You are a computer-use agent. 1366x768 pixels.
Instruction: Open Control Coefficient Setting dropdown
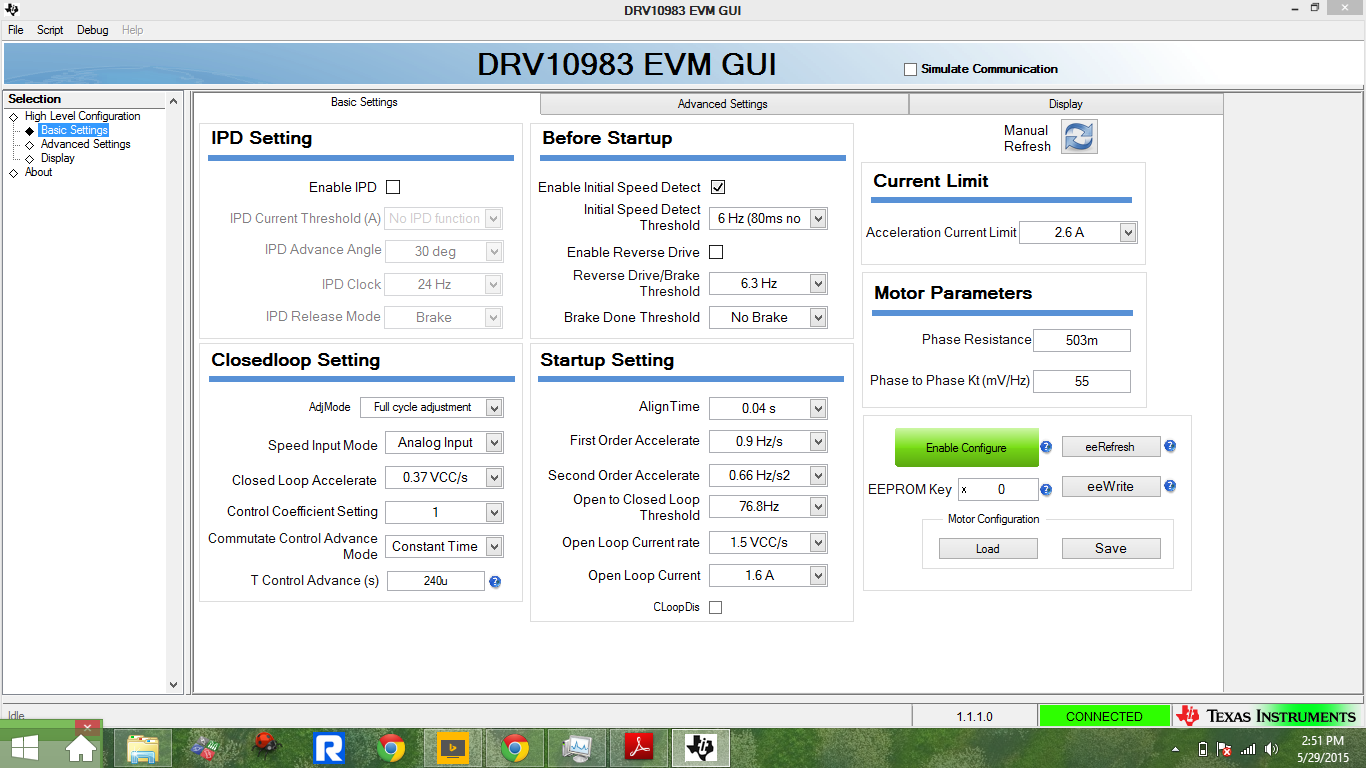(x=494, y=512)
